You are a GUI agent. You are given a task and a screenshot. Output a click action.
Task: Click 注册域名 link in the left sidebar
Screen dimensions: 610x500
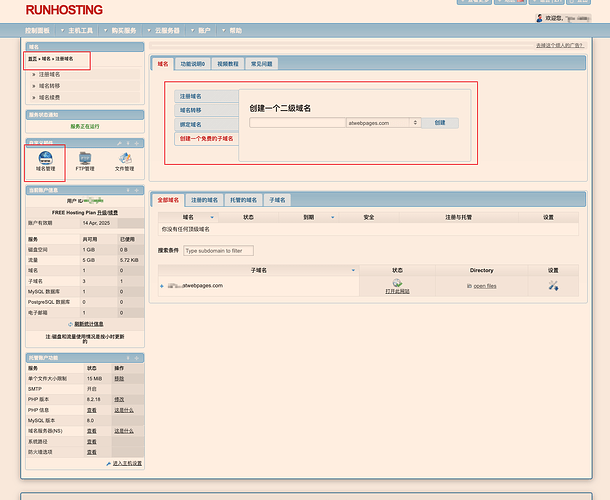coord(49,74)
